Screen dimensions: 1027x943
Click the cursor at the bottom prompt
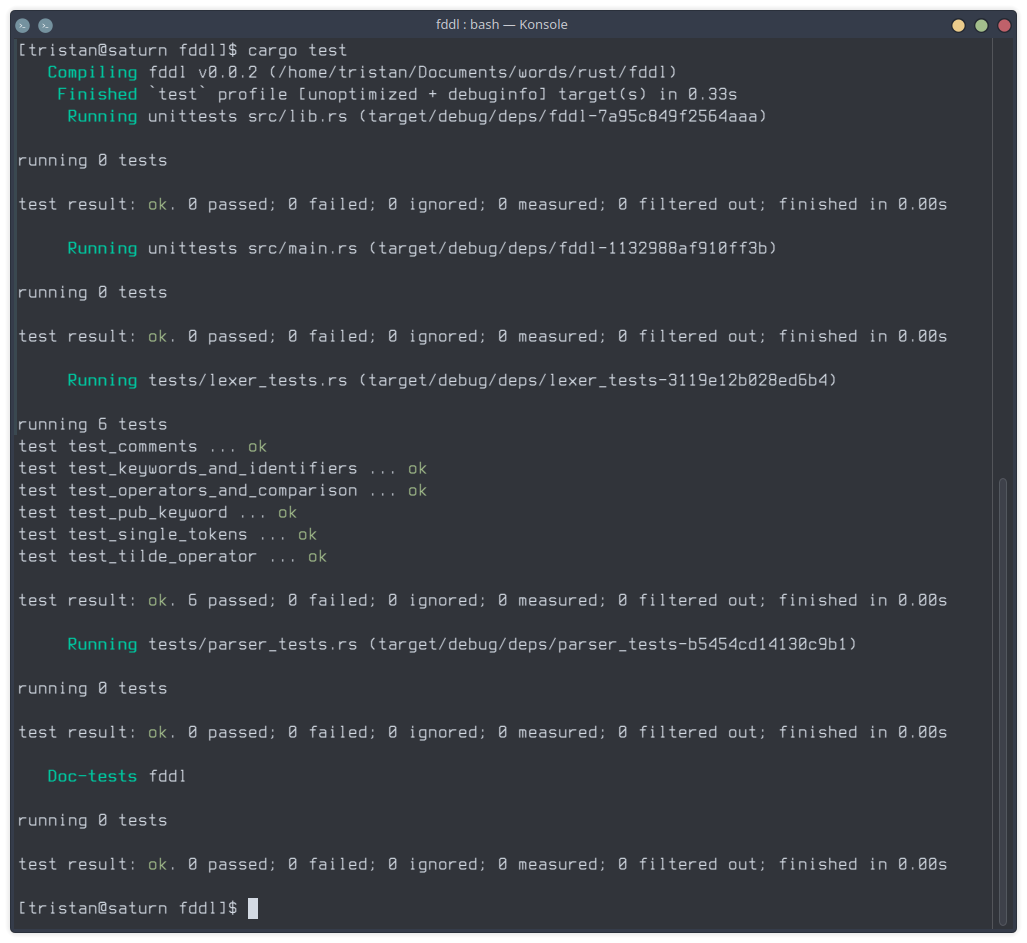253,908
